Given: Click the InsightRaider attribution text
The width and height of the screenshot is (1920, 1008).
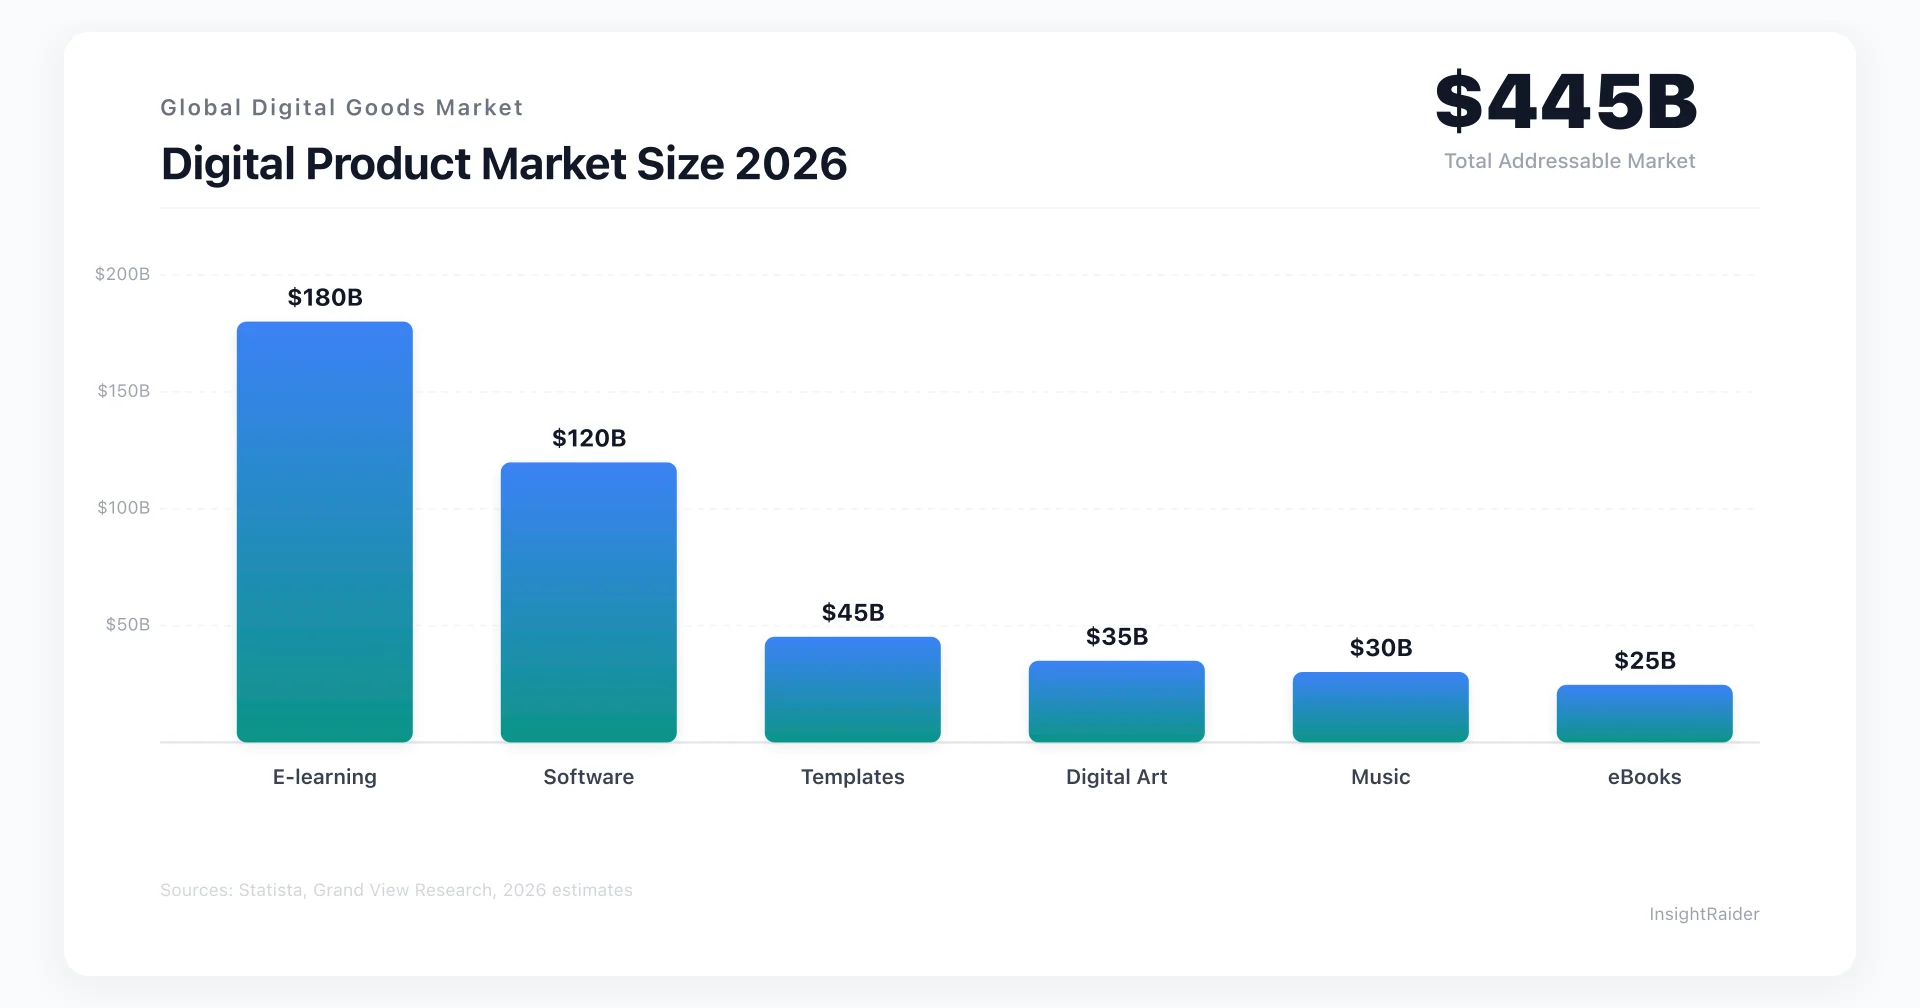Looking at the screenshot, I should point(1704,913).
